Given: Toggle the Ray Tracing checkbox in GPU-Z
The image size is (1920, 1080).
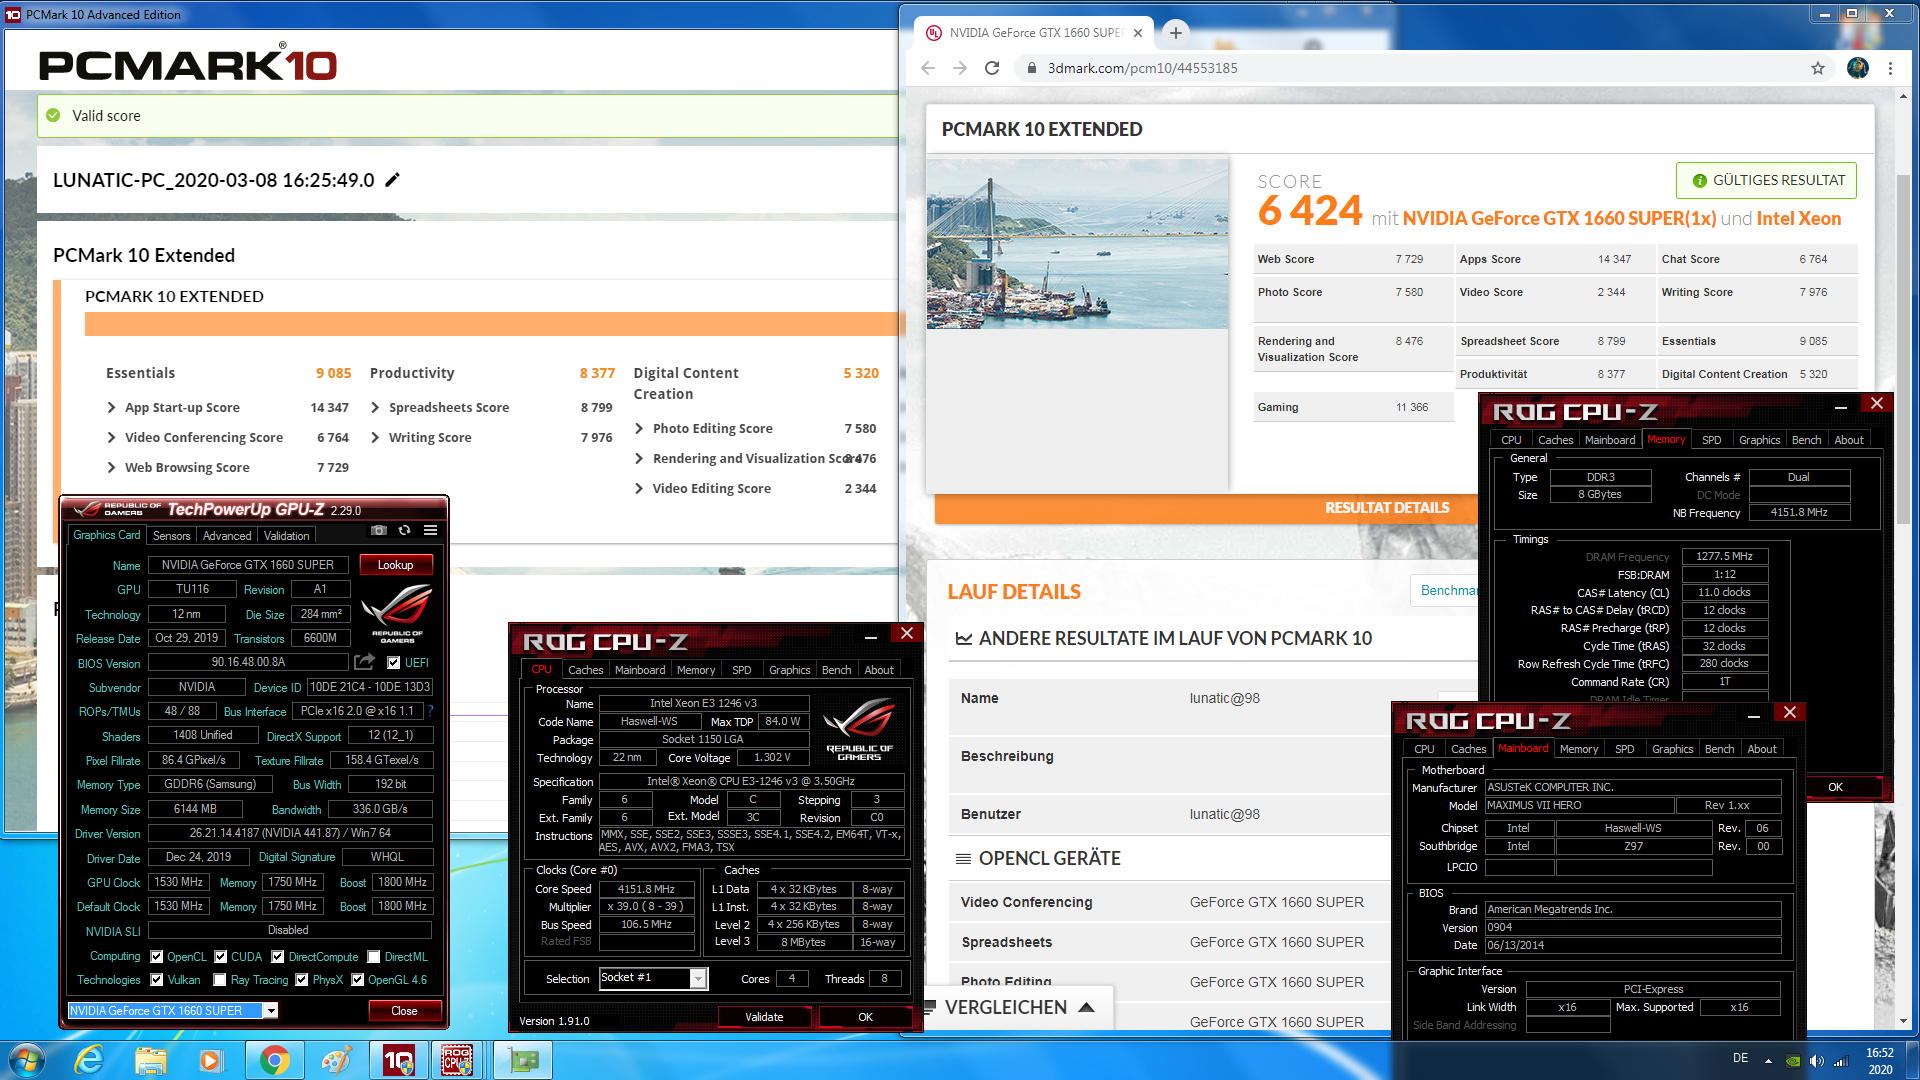Looking at the screenshot, I should [220, 980].
